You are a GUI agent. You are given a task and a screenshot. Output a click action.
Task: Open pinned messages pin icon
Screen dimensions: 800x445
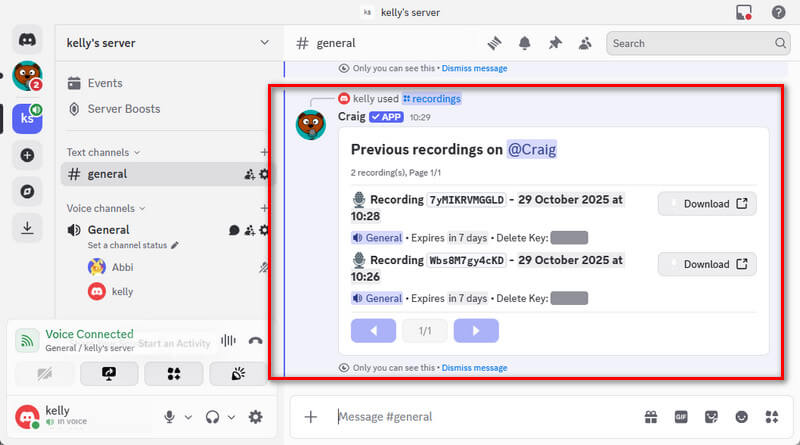click(554, 43)
